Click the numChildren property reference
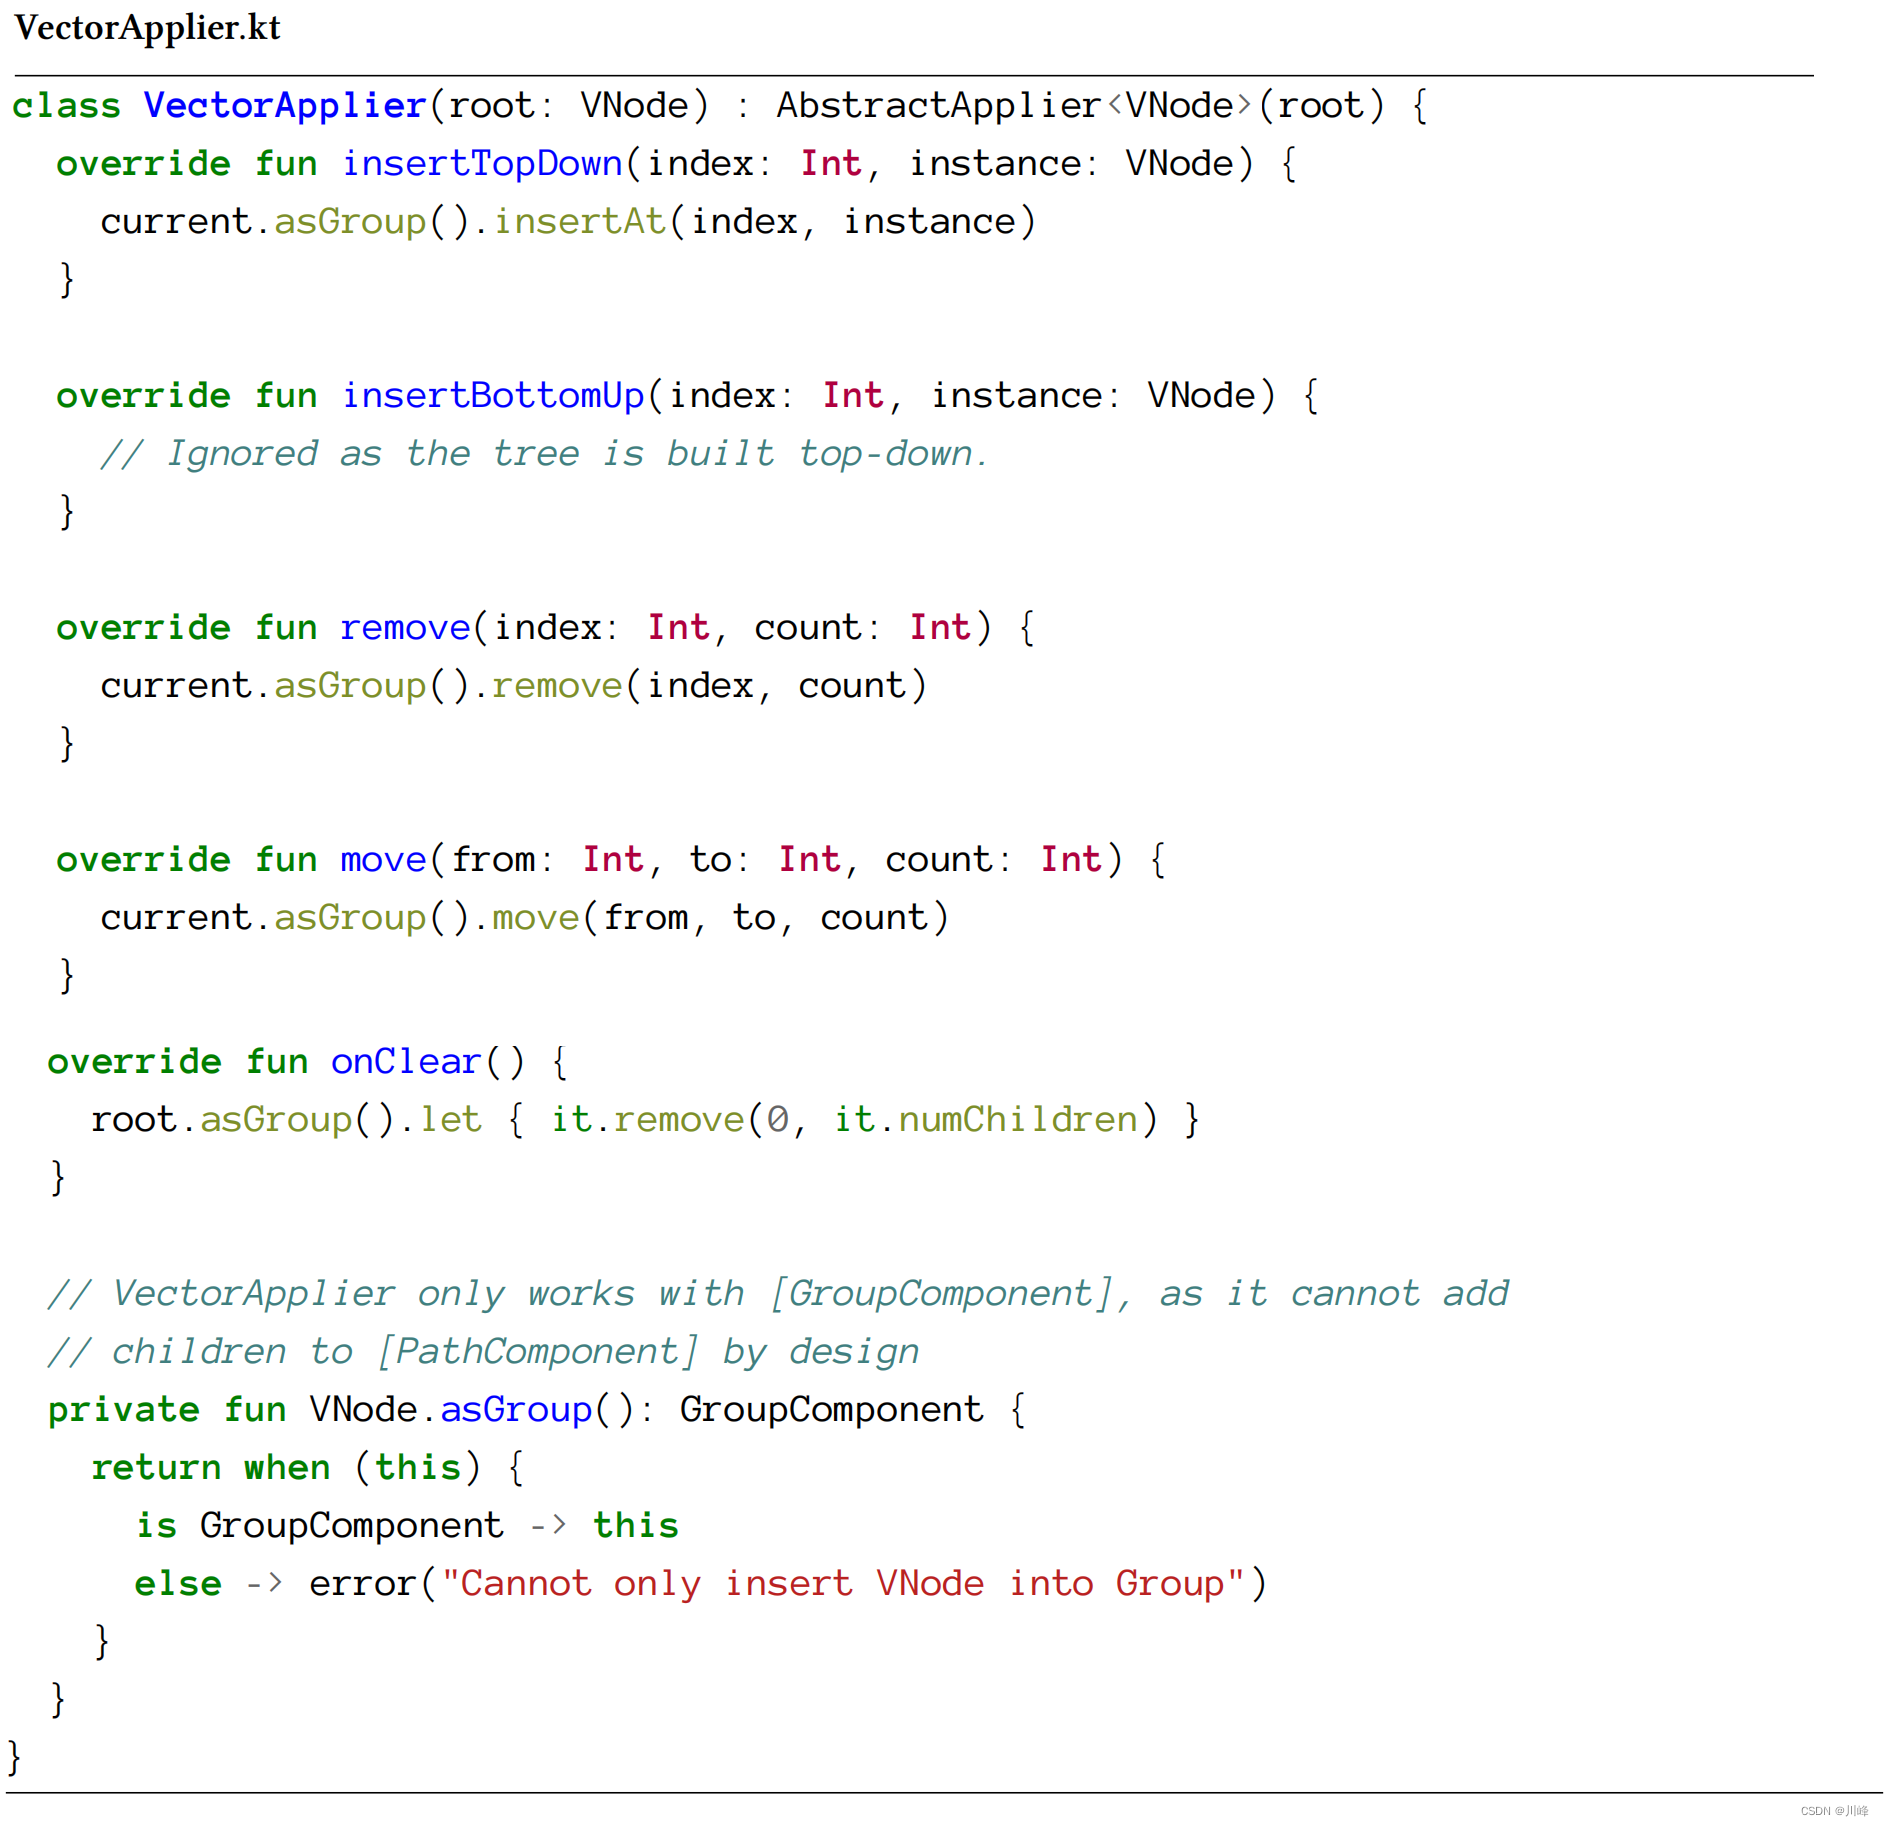This screenshot has height=1826, width=1884. pyautogui.click(x=1017, y=1119)
